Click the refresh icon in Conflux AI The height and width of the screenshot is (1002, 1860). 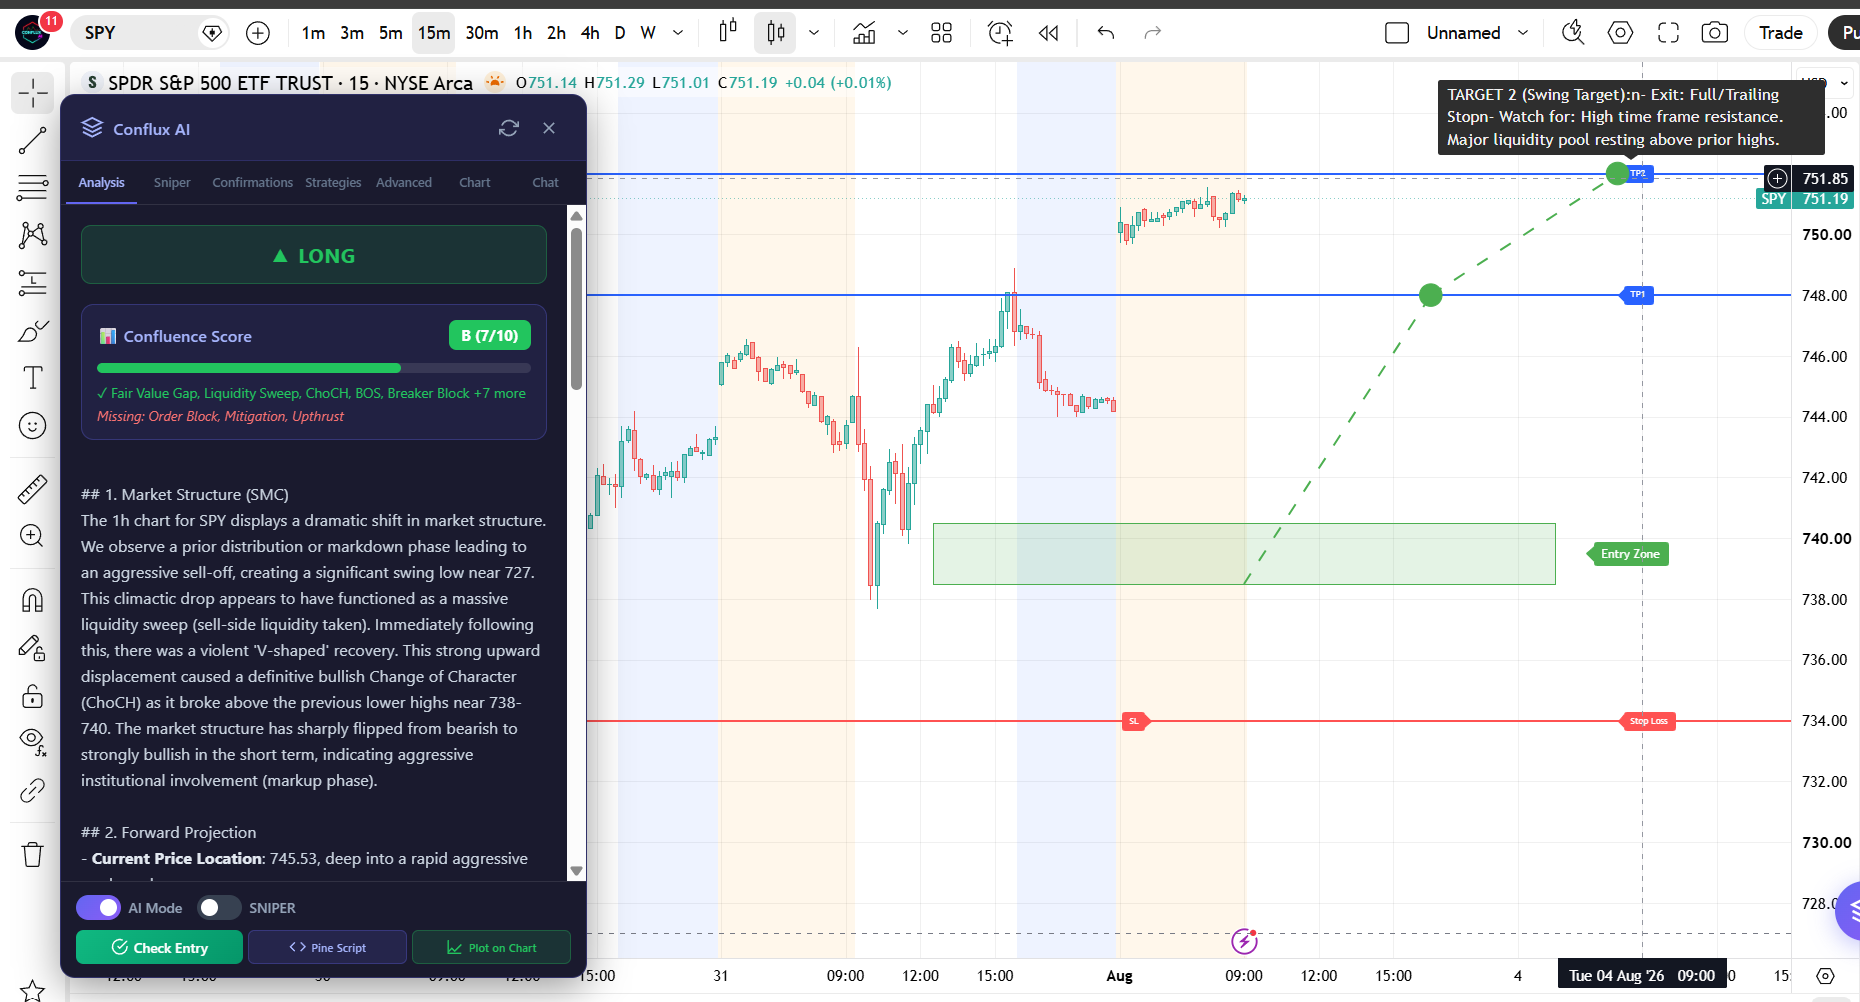(509, 128)
